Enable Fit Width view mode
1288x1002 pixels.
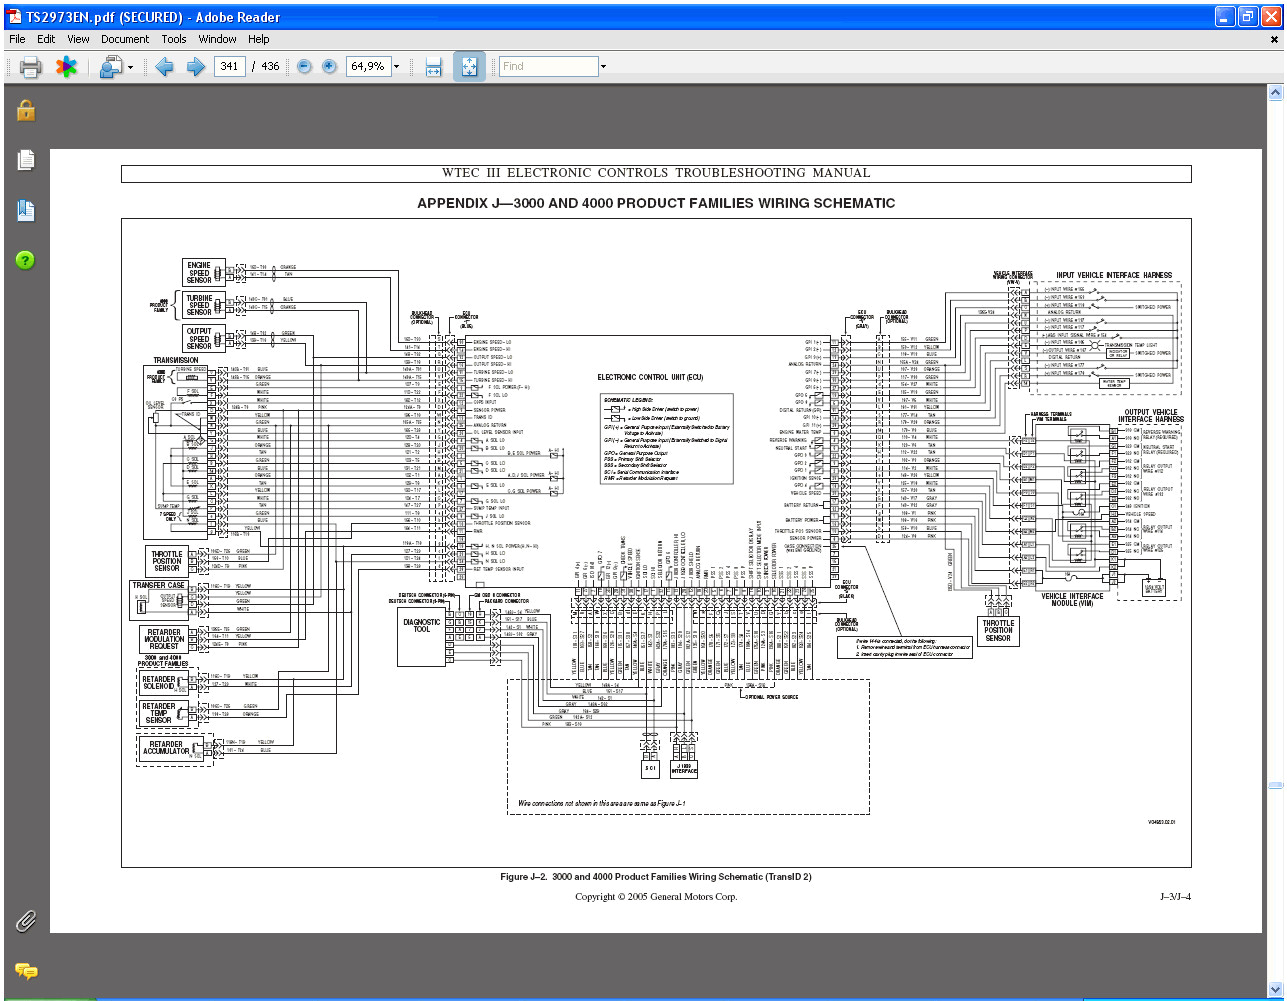coord(433,66)
